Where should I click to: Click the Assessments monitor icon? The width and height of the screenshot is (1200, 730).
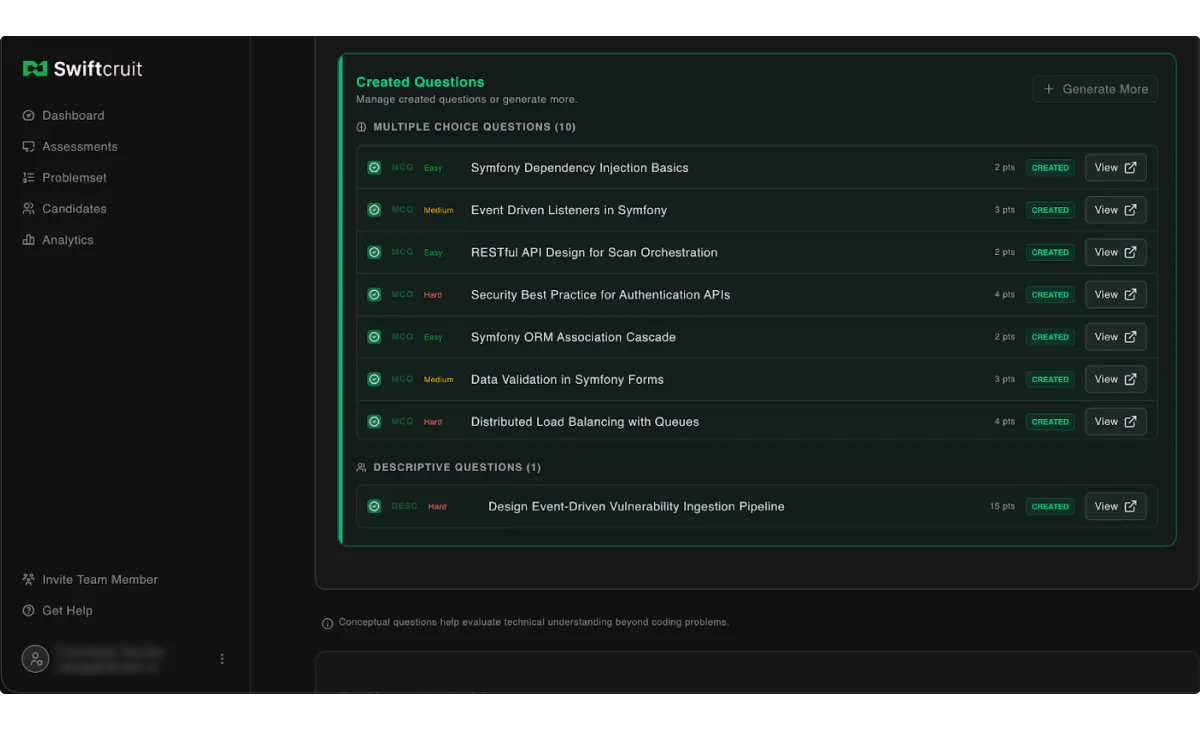pyautogui.click(x=28, y=147)
